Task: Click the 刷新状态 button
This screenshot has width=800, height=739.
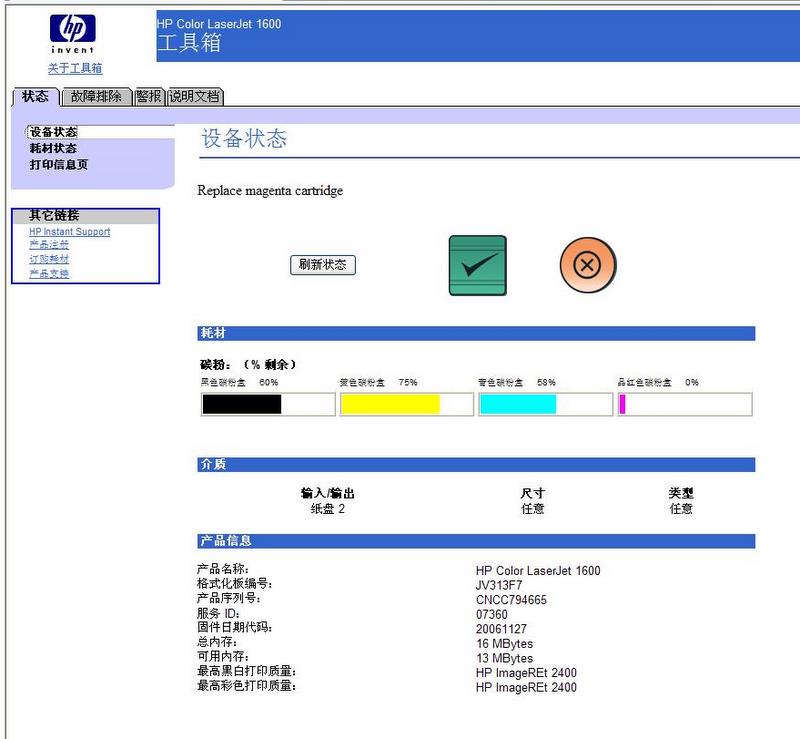Action: [x=322, y=265]
